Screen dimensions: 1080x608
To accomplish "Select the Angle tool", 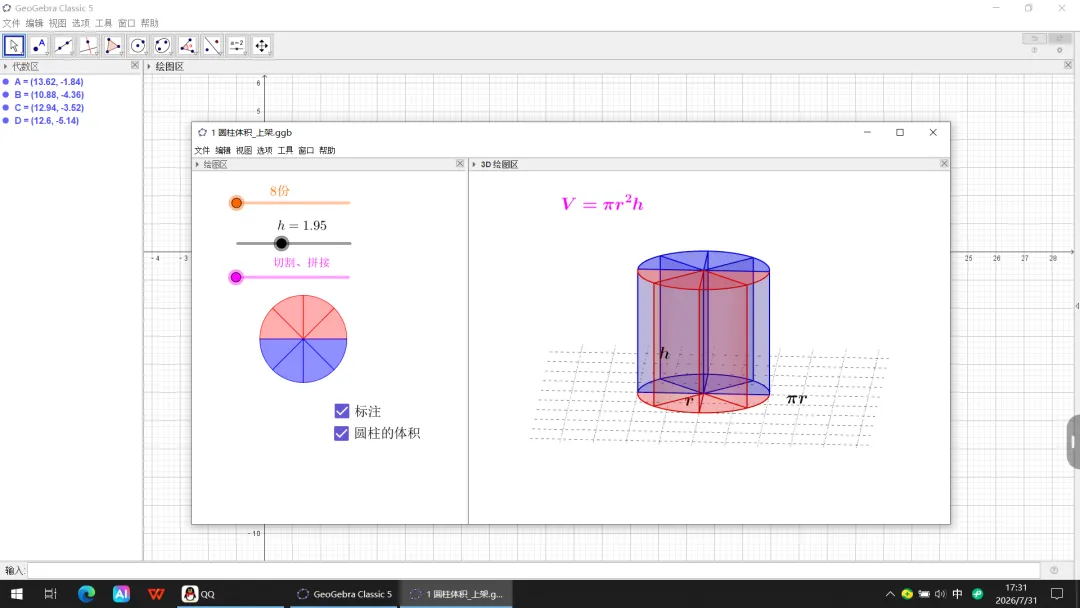I will pyautogui.click(x=187, y=45).
